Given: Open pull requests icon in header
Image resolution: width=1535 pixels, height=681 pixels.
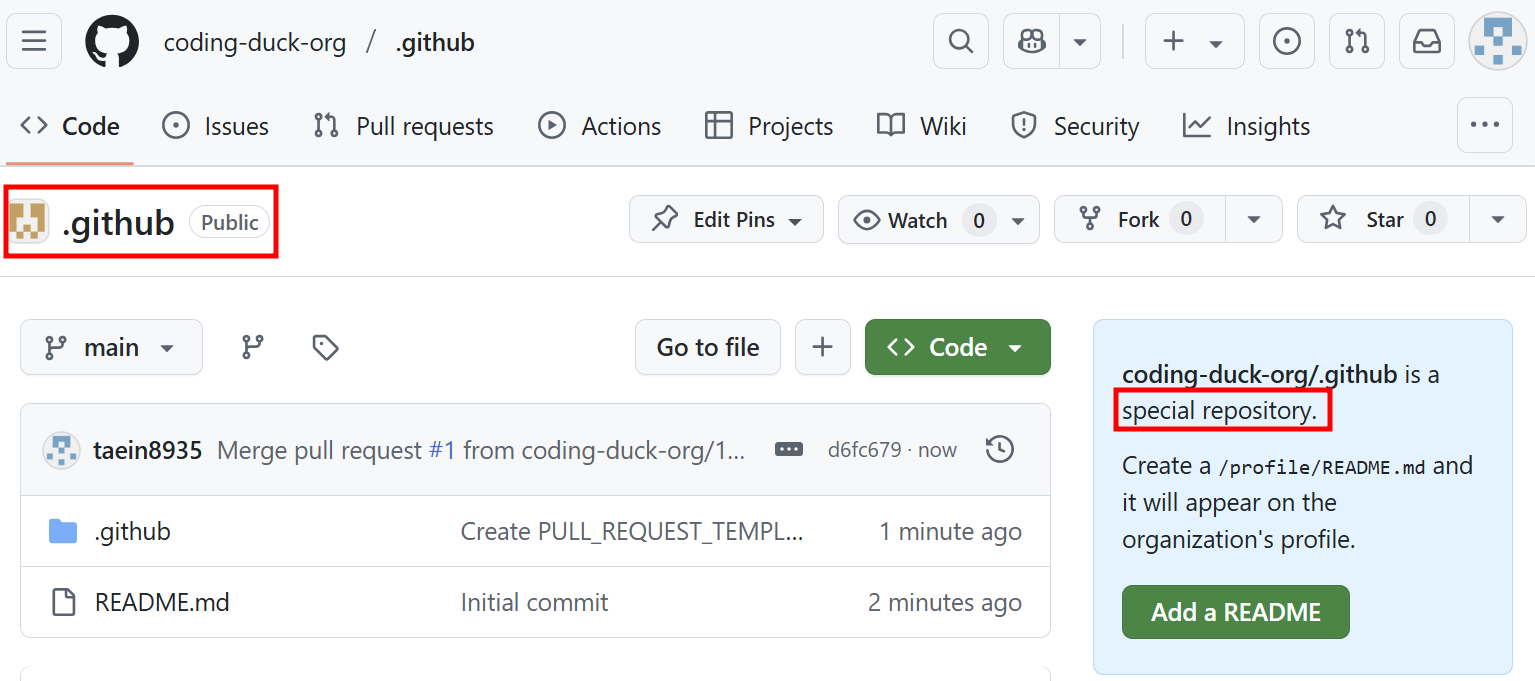Looking at the screenshot, I should point(1357,41).
